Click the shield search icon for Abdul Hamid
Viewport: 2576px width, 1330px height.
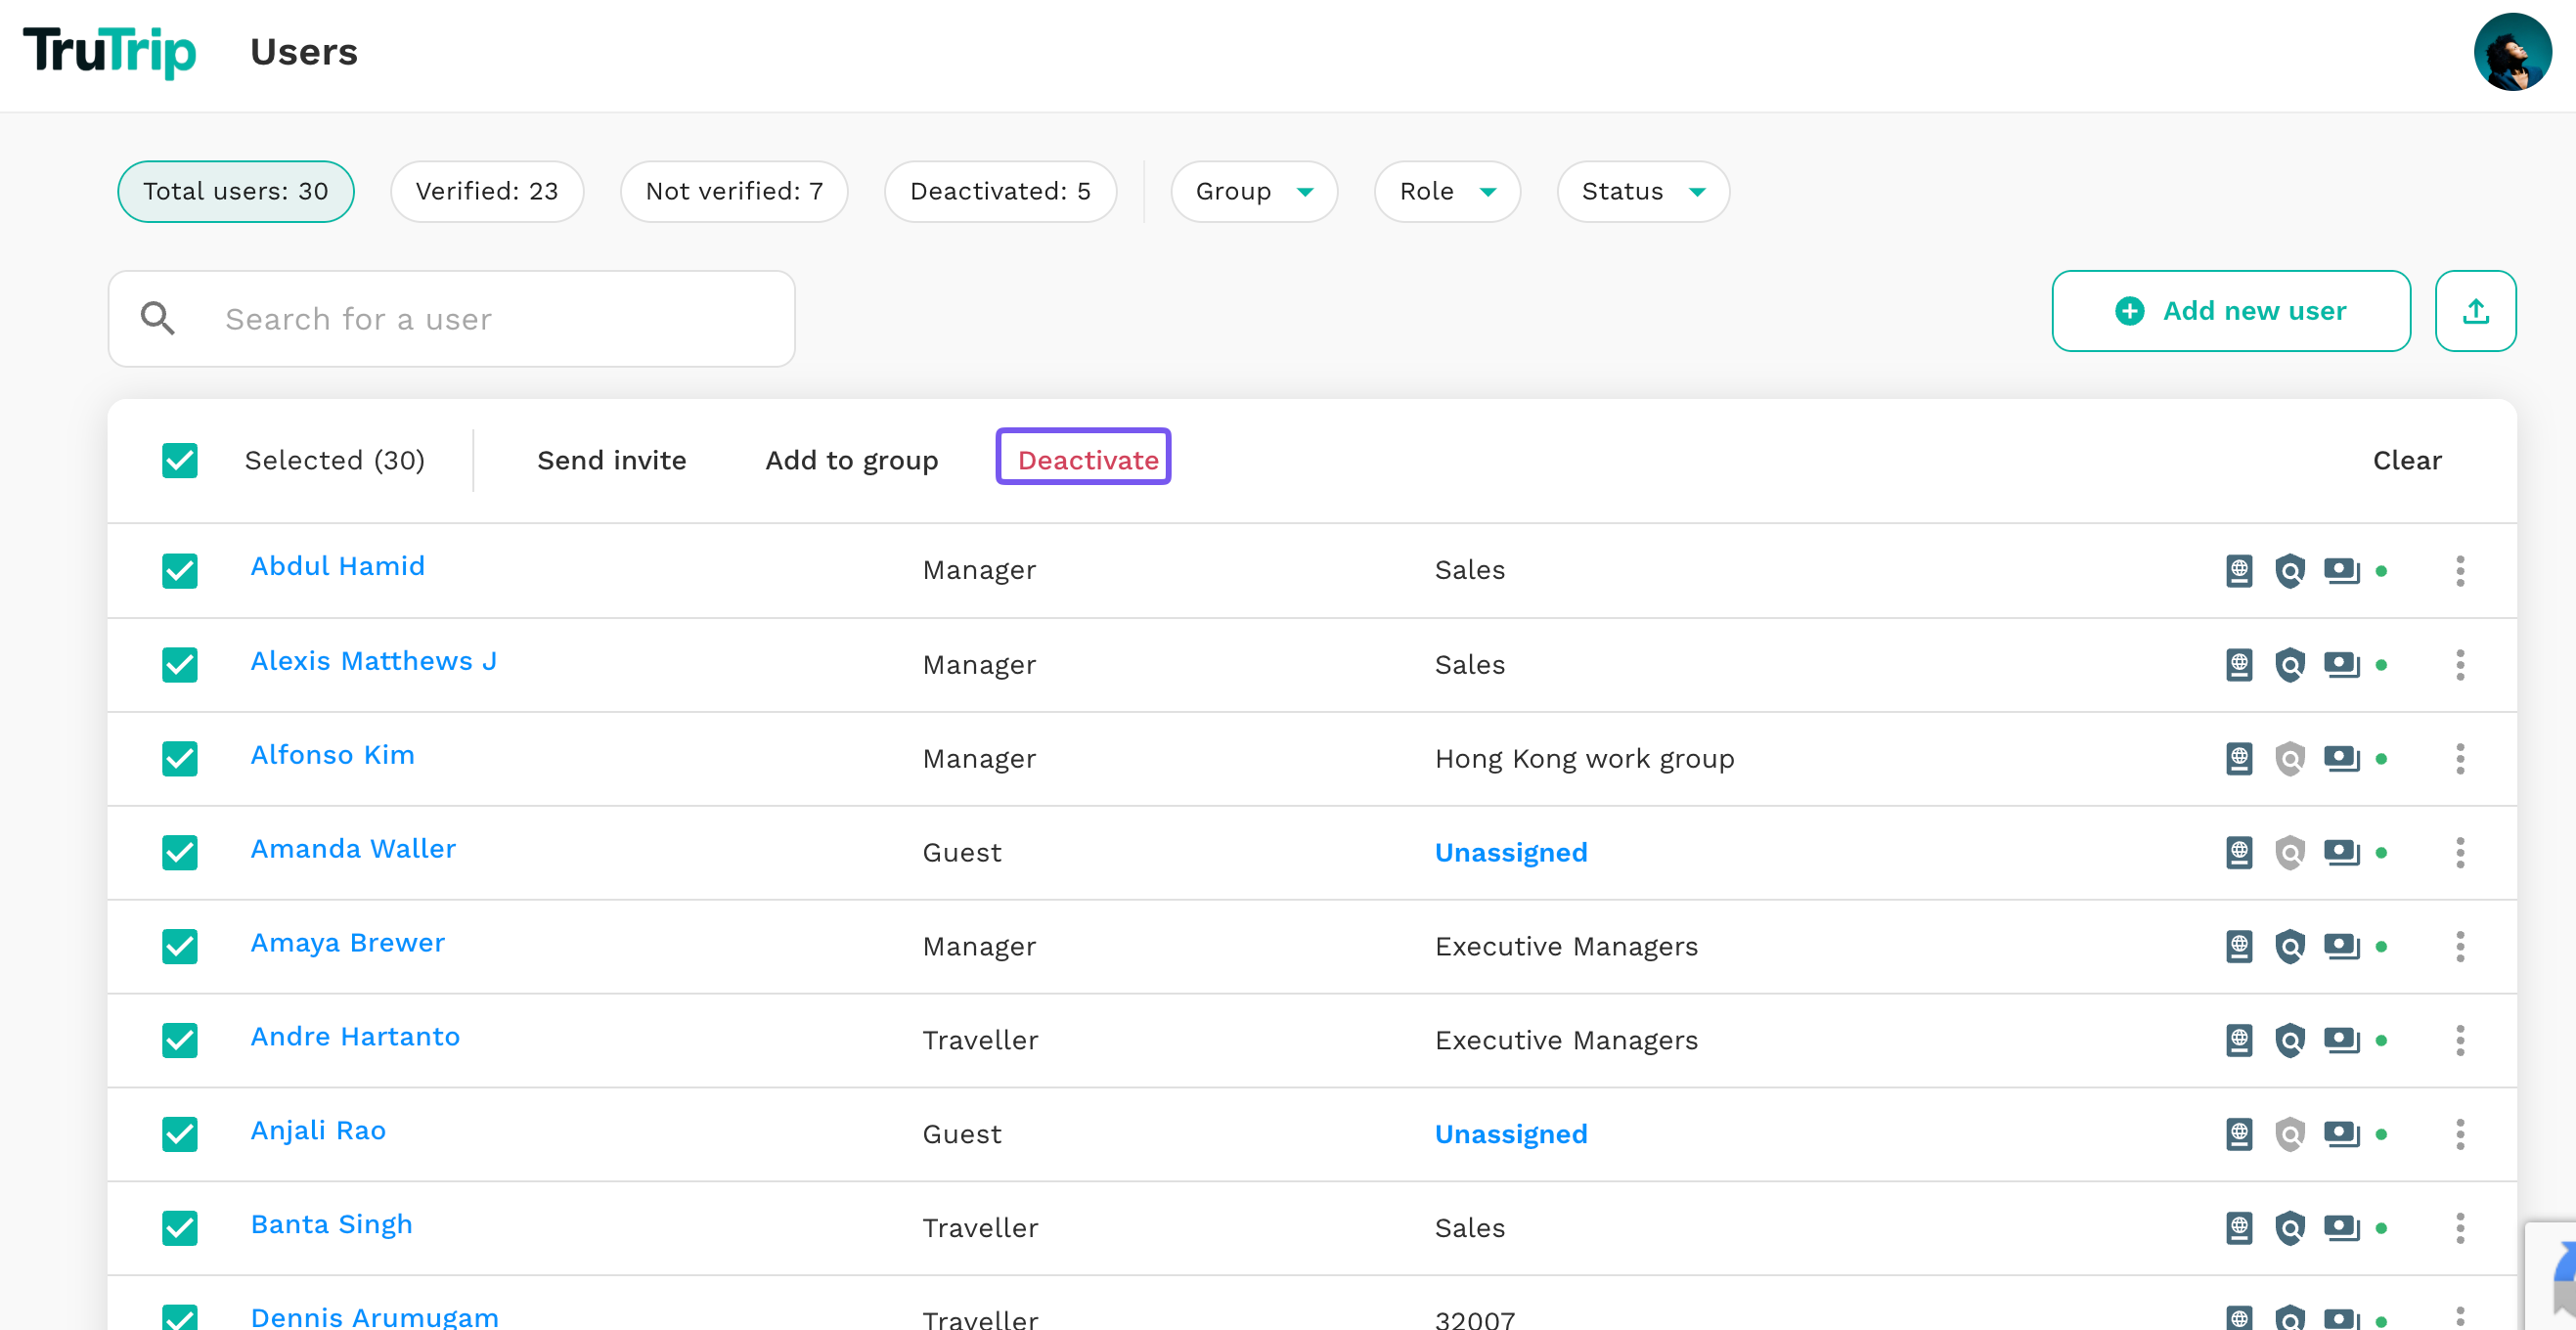pyautogui.click(x=2290, y=571)
